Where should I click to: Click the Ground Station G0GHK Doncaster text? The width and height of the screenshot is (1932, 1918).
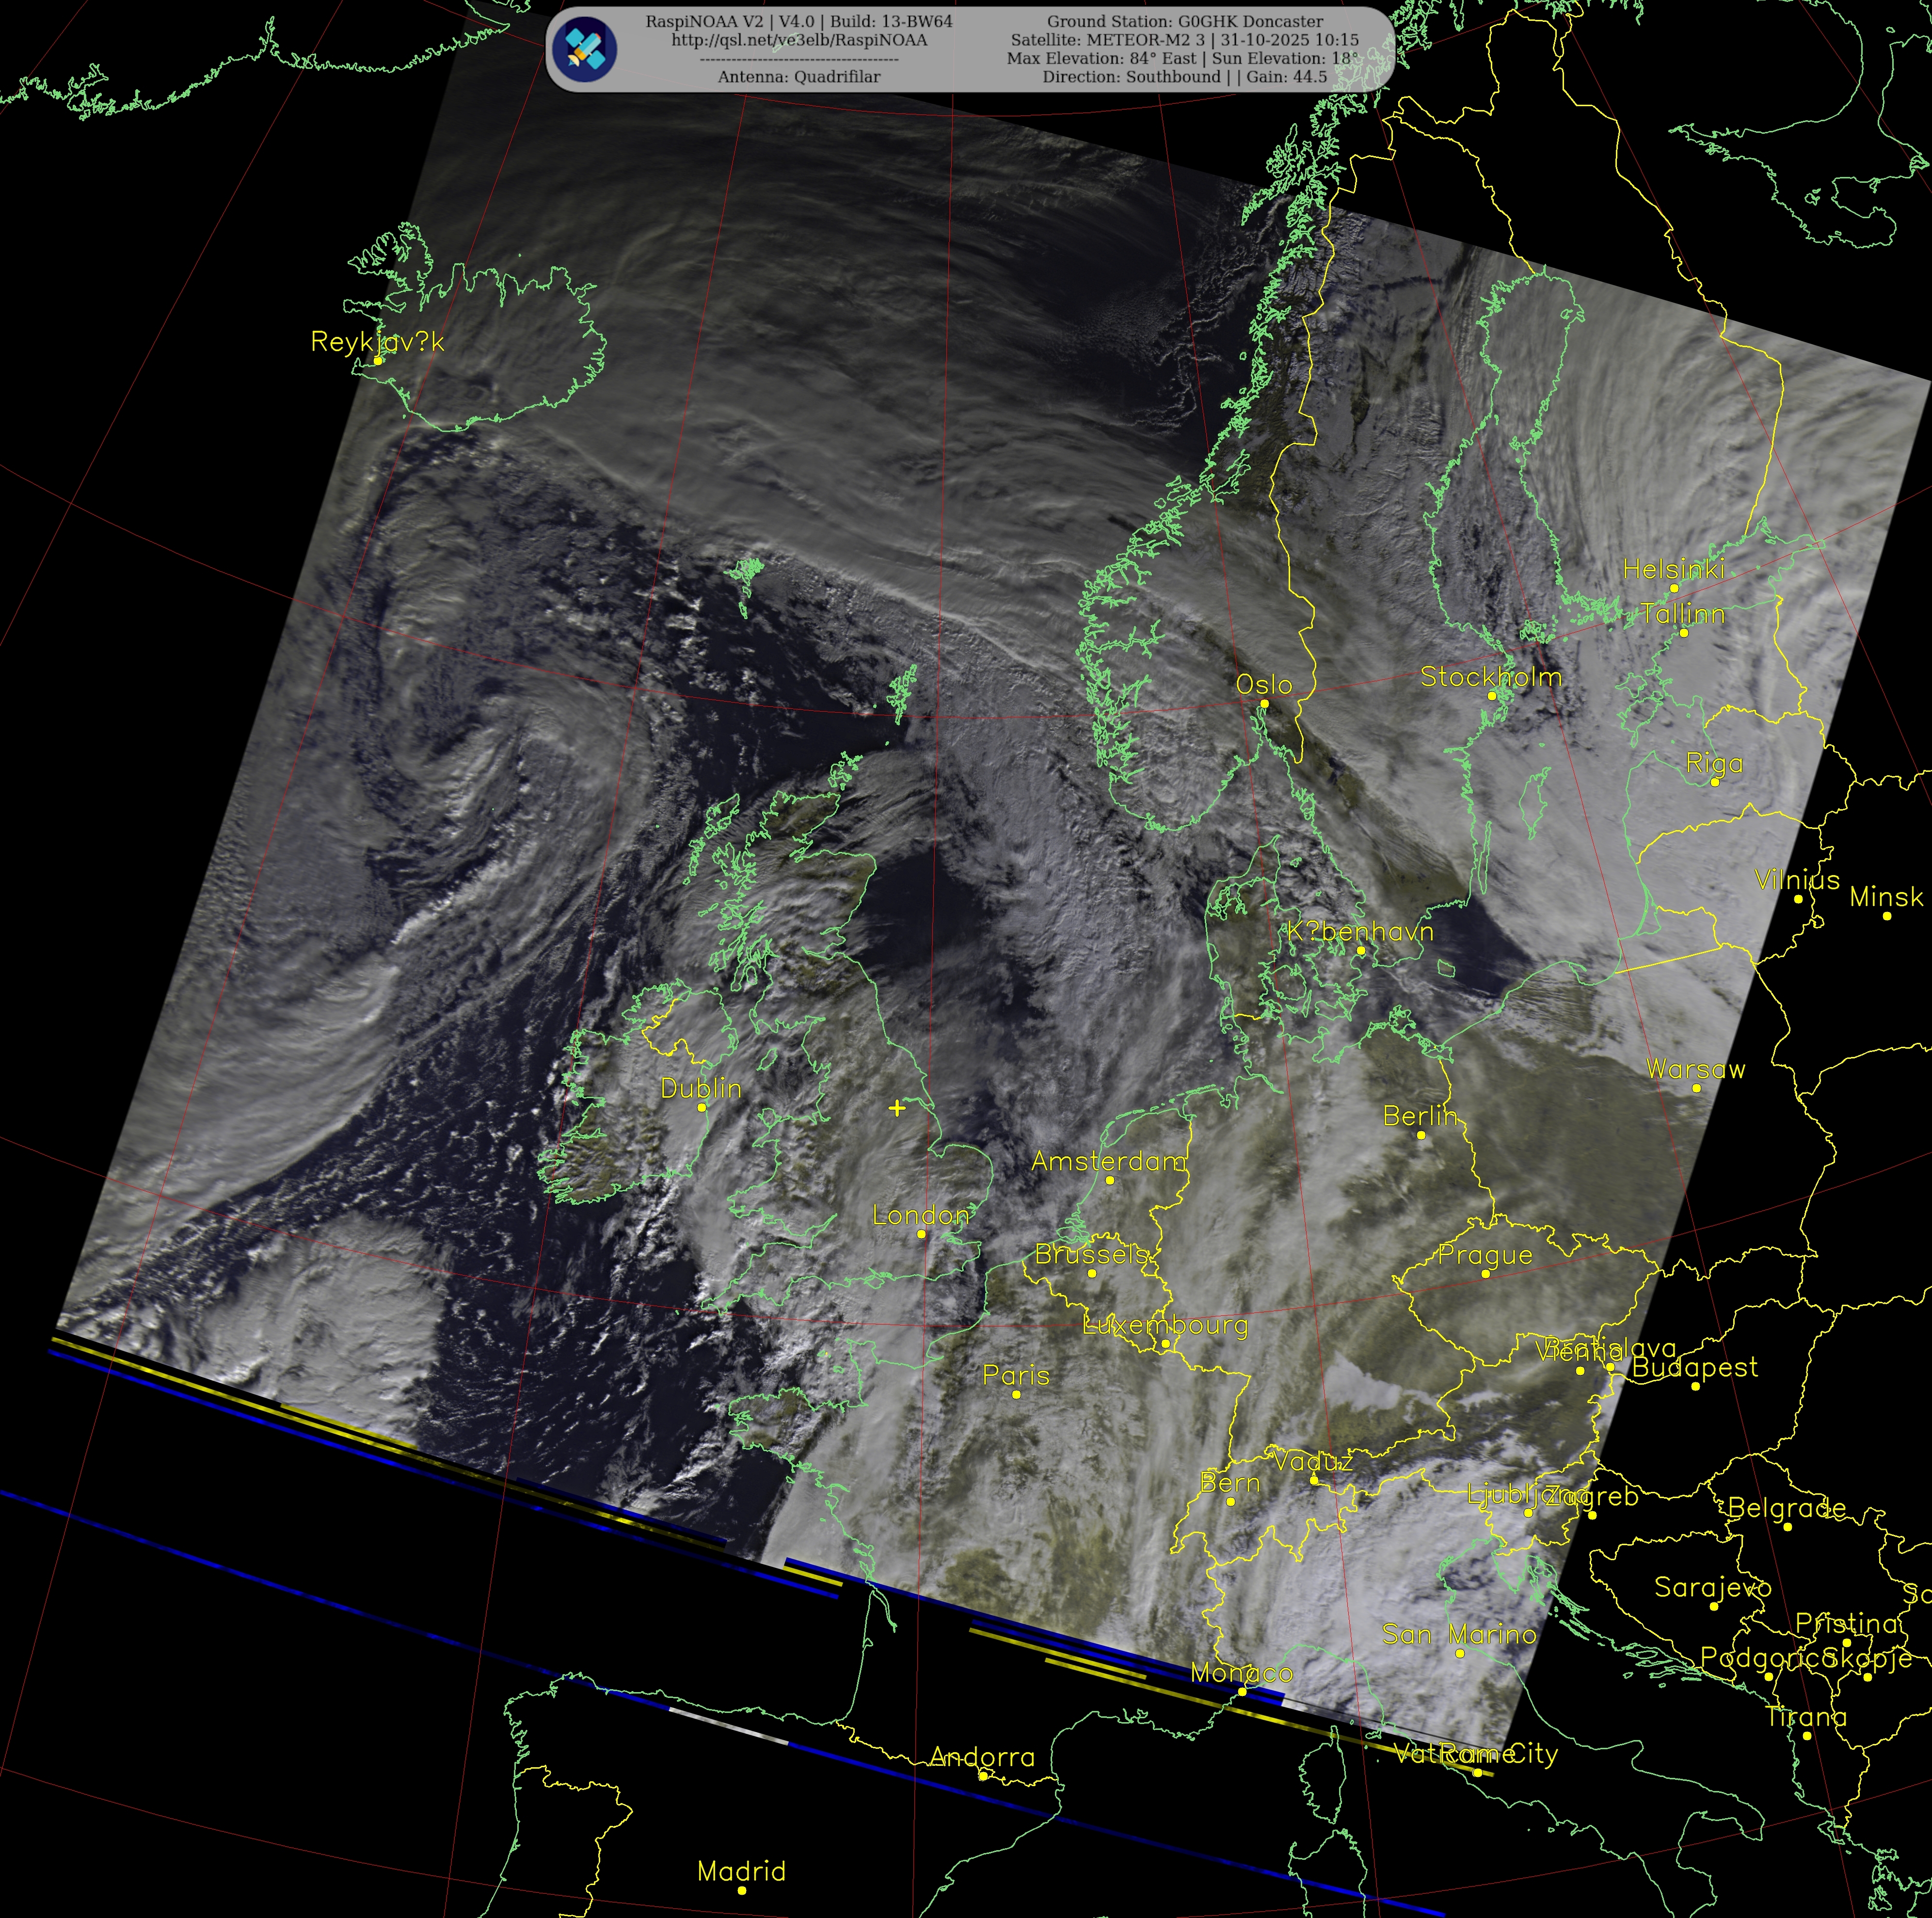pos(1184,21)
